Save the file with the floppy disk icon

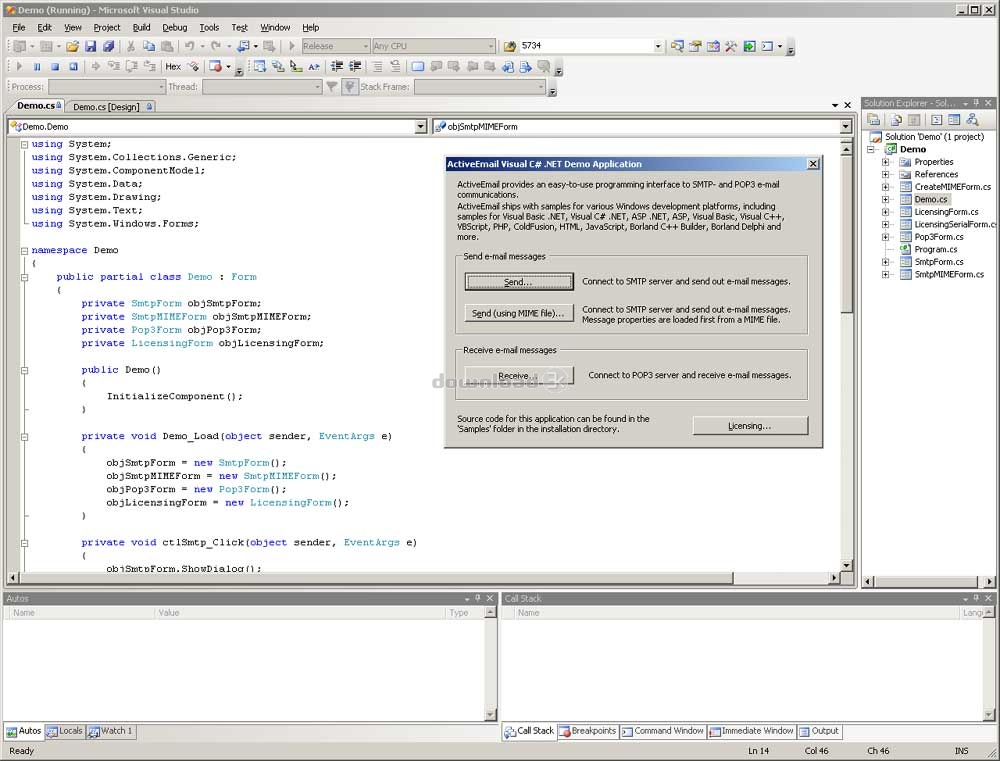coord(91,46)
